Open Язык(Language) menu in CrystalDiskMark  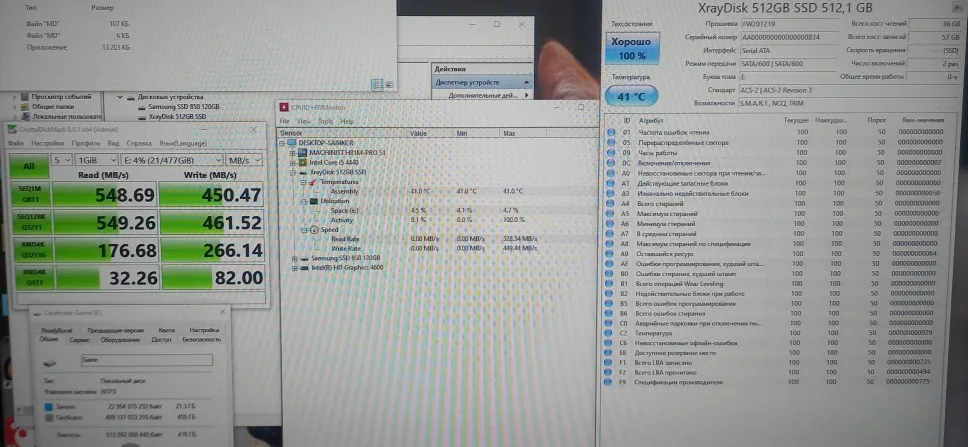click(x=183, y=143)
